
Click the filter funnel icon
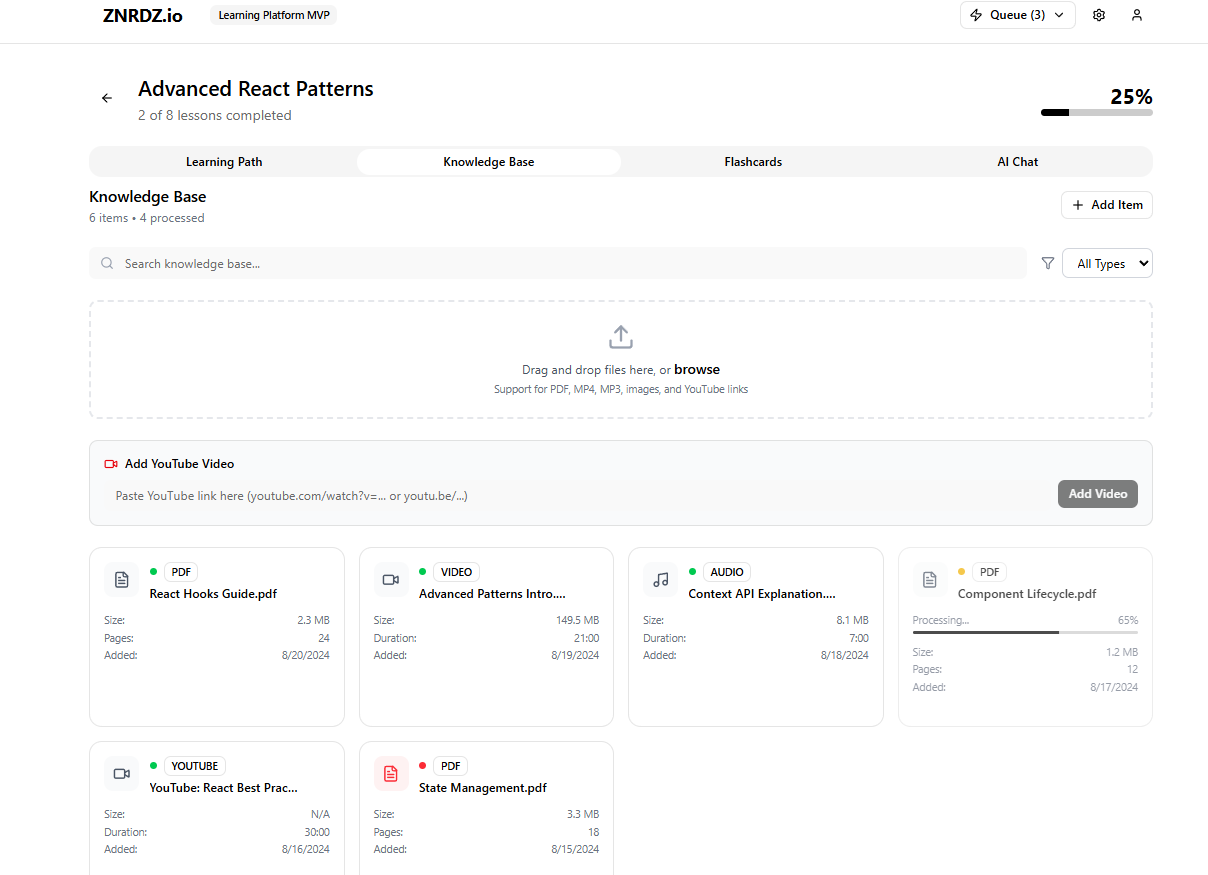pos(1048,263)
